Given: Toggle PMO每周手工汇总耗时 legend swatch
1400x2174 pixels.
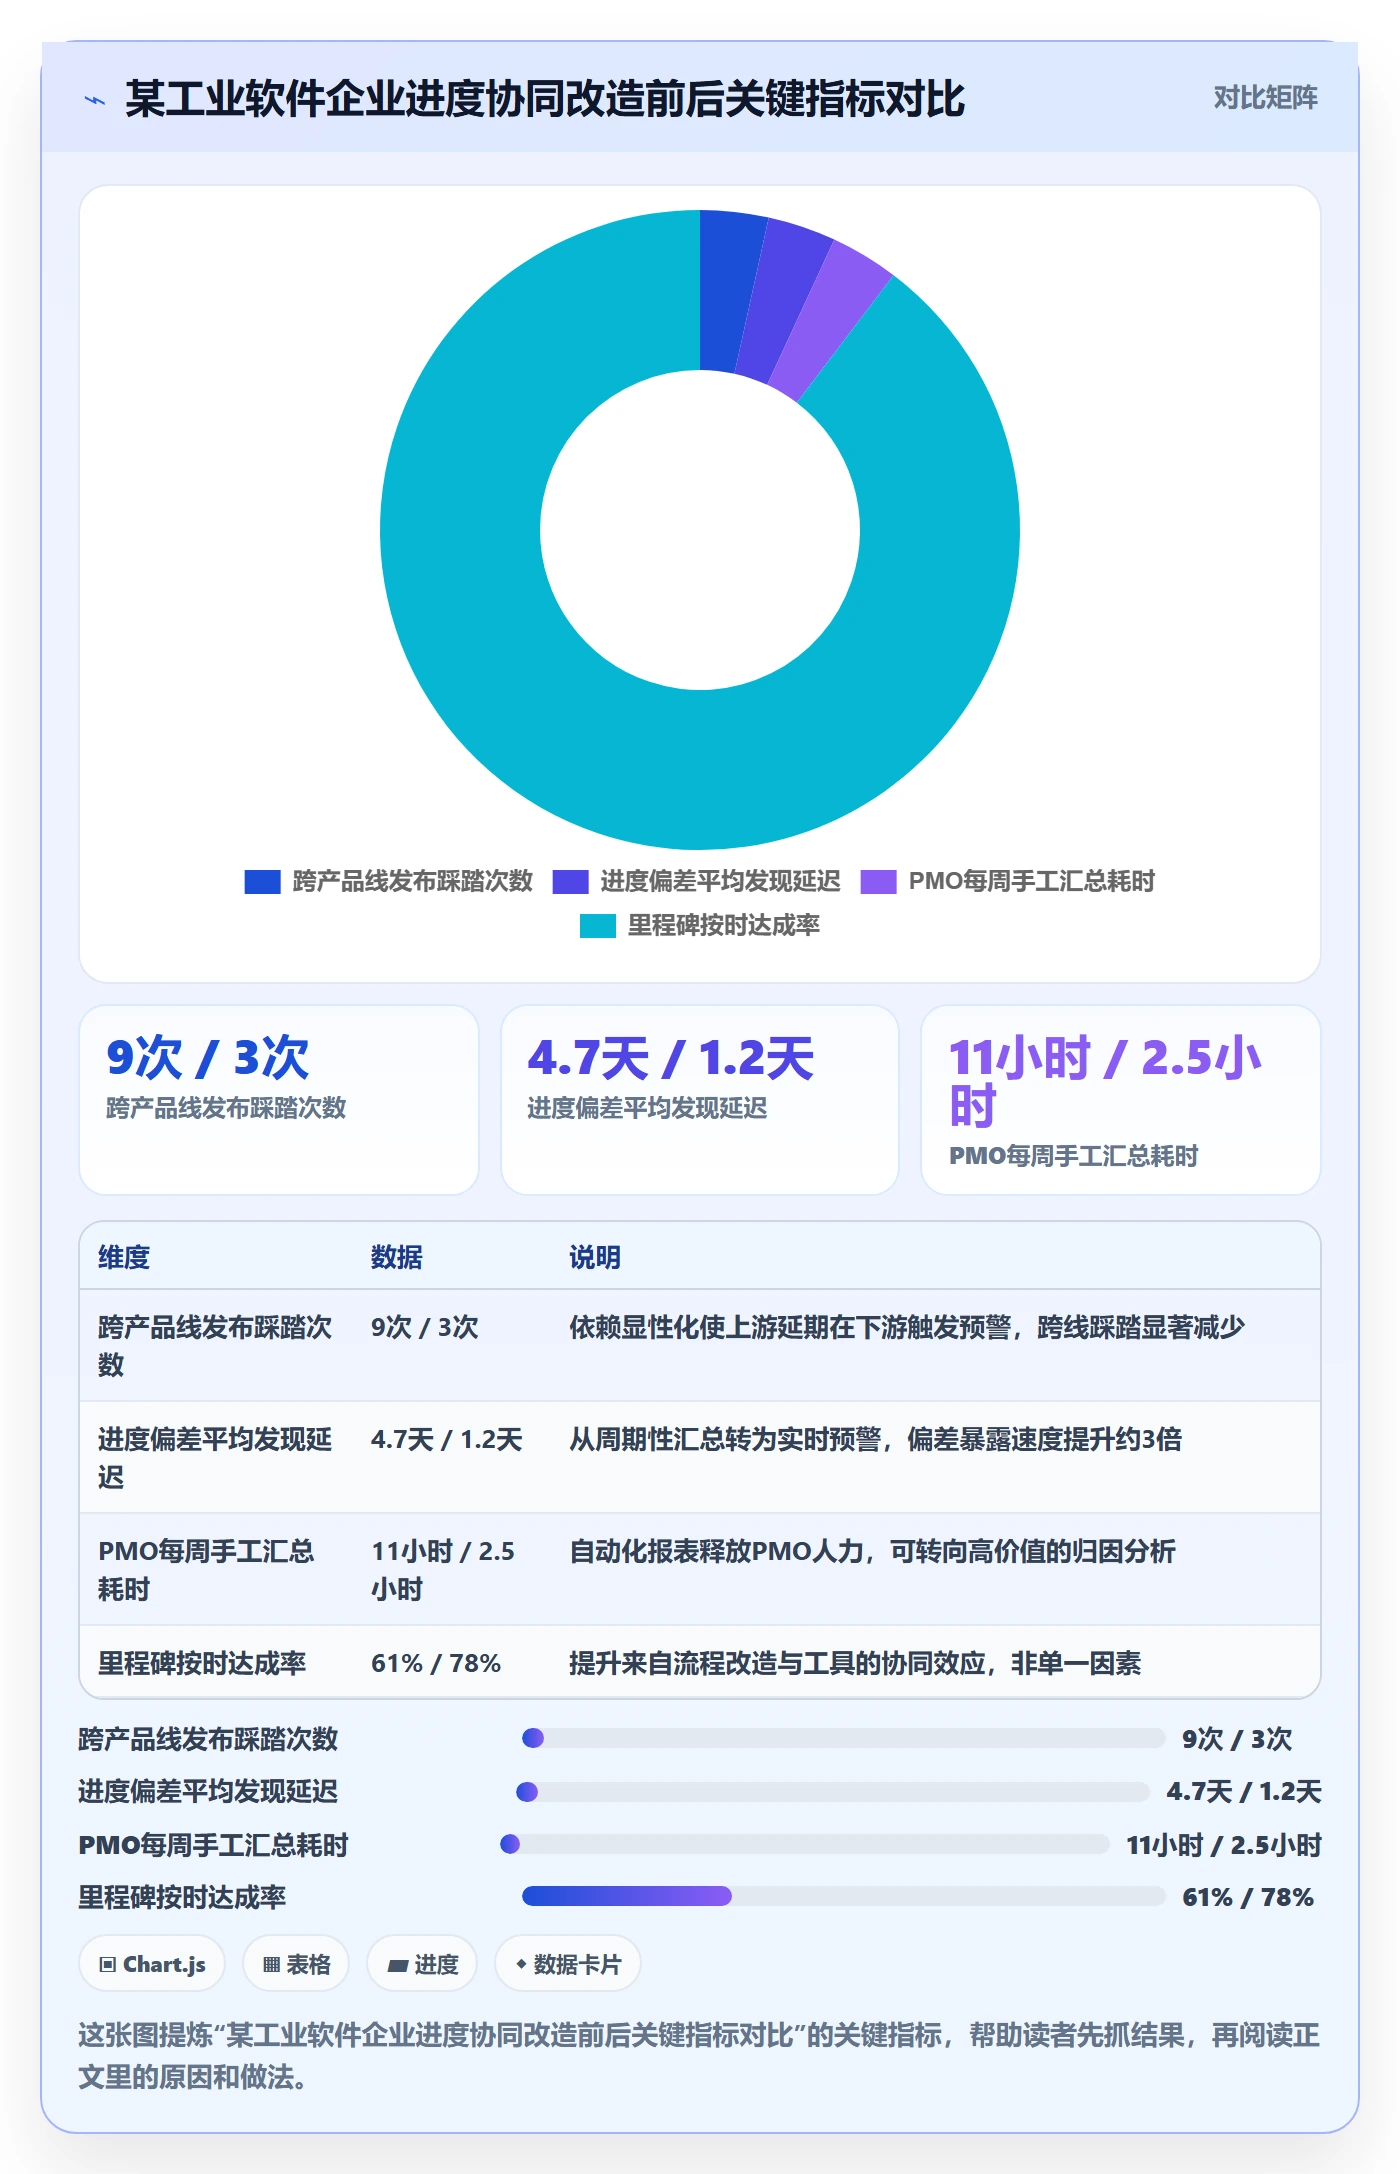Looking at the screenshot, I should (x=878, y=881).
